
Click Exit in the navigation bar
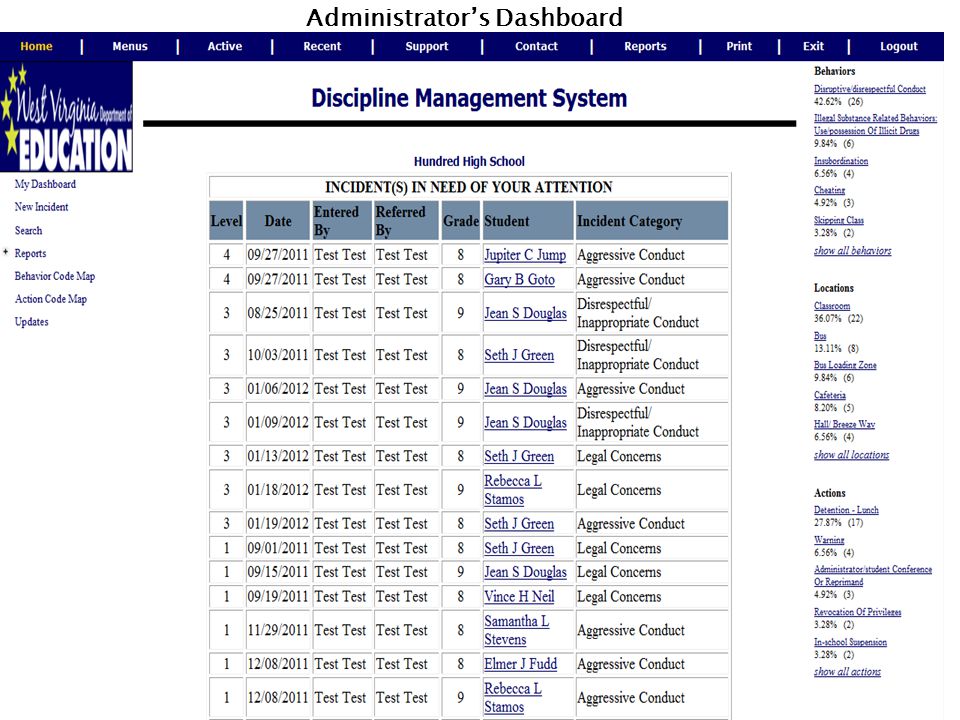point(813,47)
